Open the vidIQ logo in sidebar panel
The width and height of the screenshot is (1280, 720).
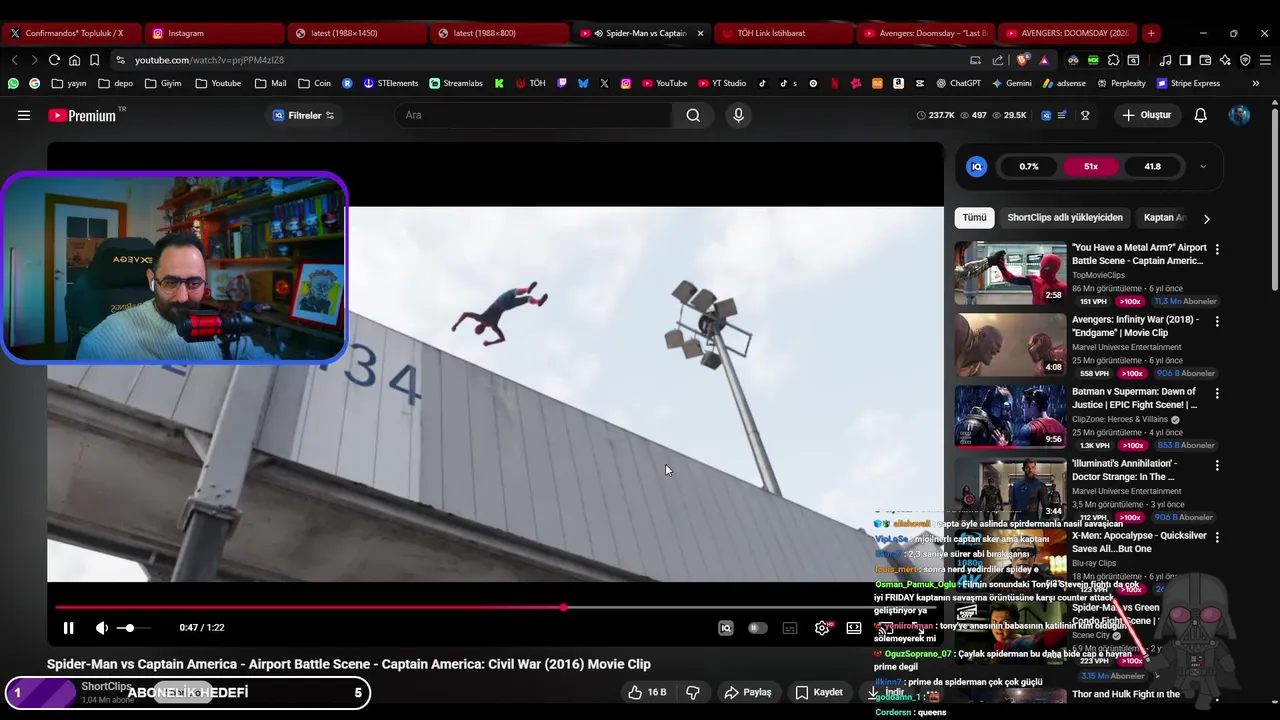point(977,167)
